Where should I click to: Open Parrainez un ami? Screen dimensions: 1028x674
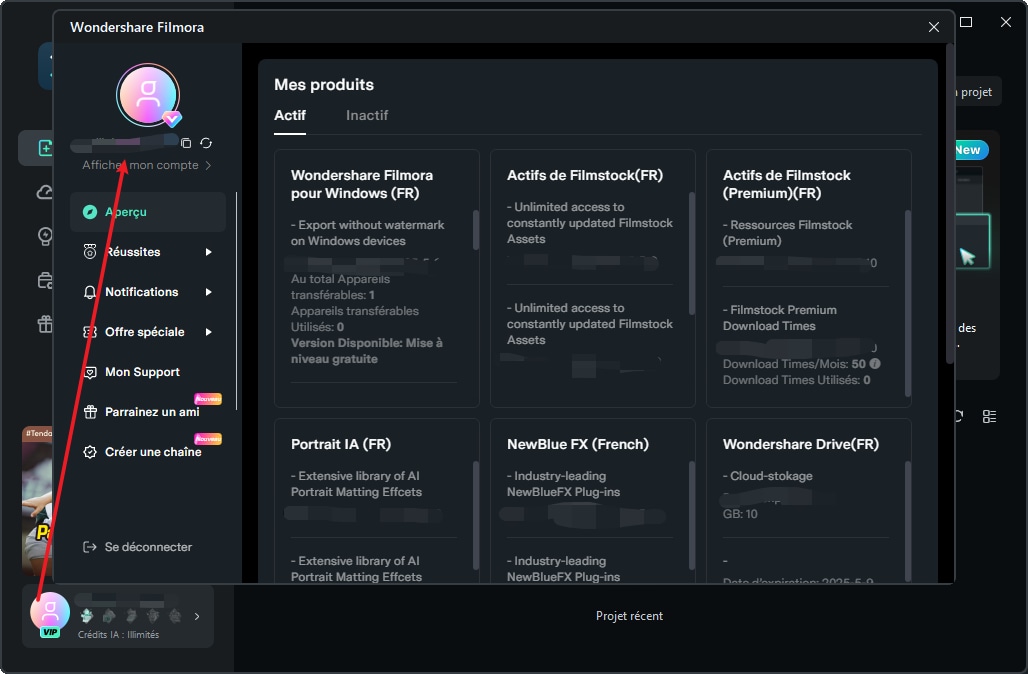pos(148,412)
